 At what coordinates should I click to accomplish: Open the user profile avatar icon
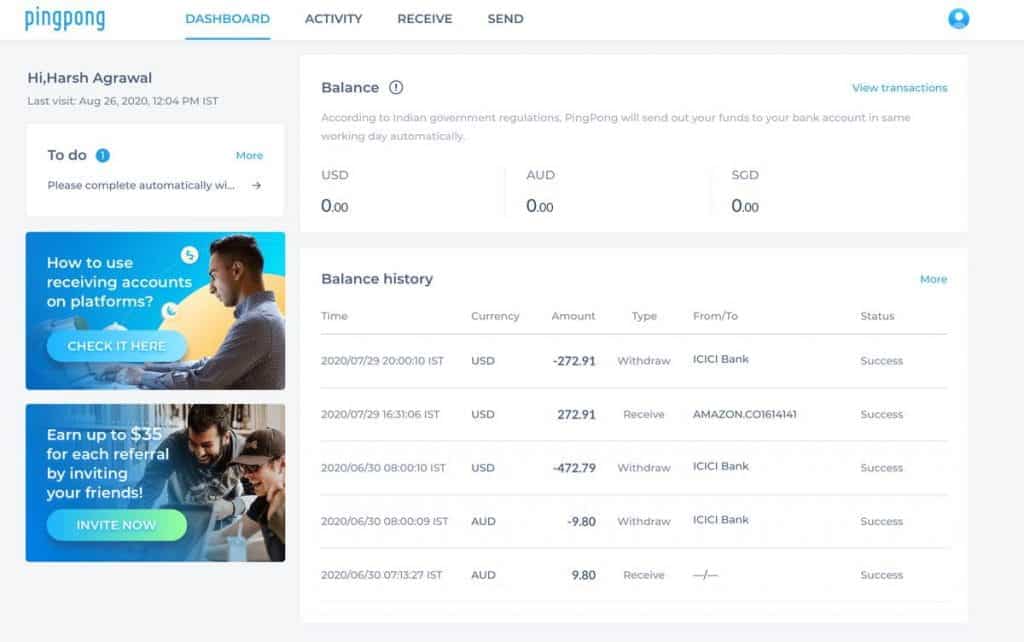click(x=958, y=18)
